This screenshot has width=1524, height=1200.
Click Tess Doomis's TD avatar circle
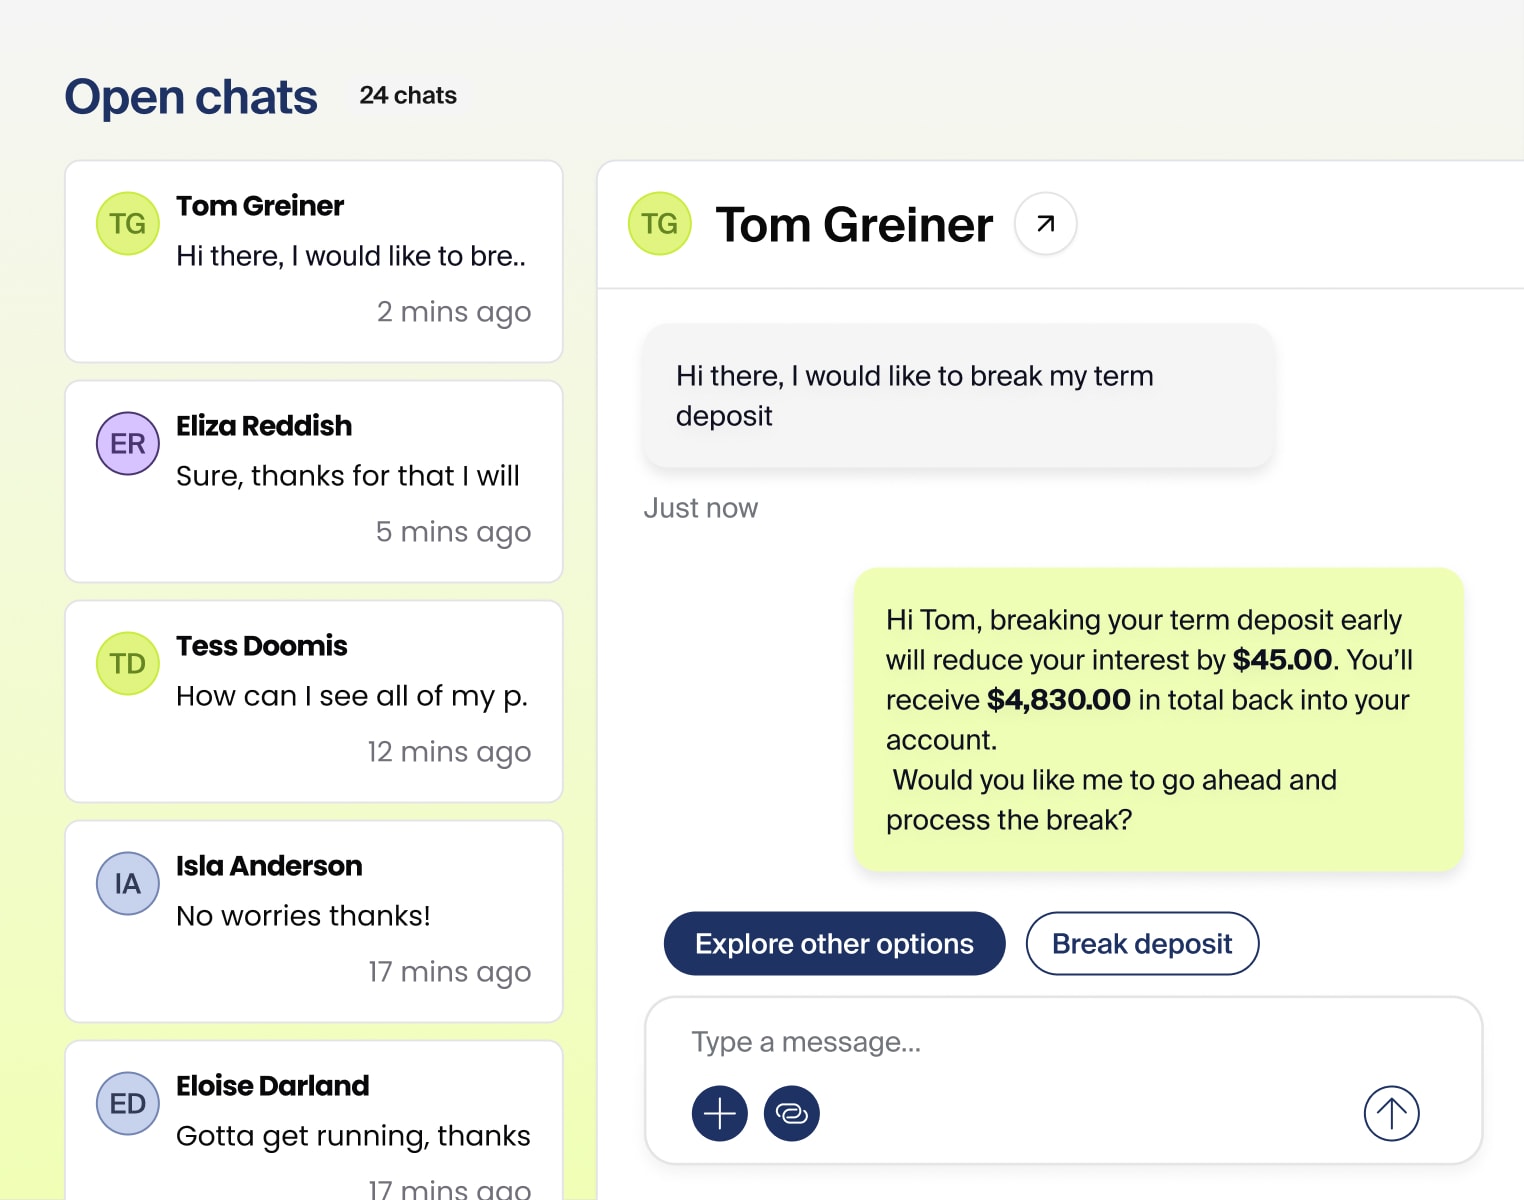127,663
